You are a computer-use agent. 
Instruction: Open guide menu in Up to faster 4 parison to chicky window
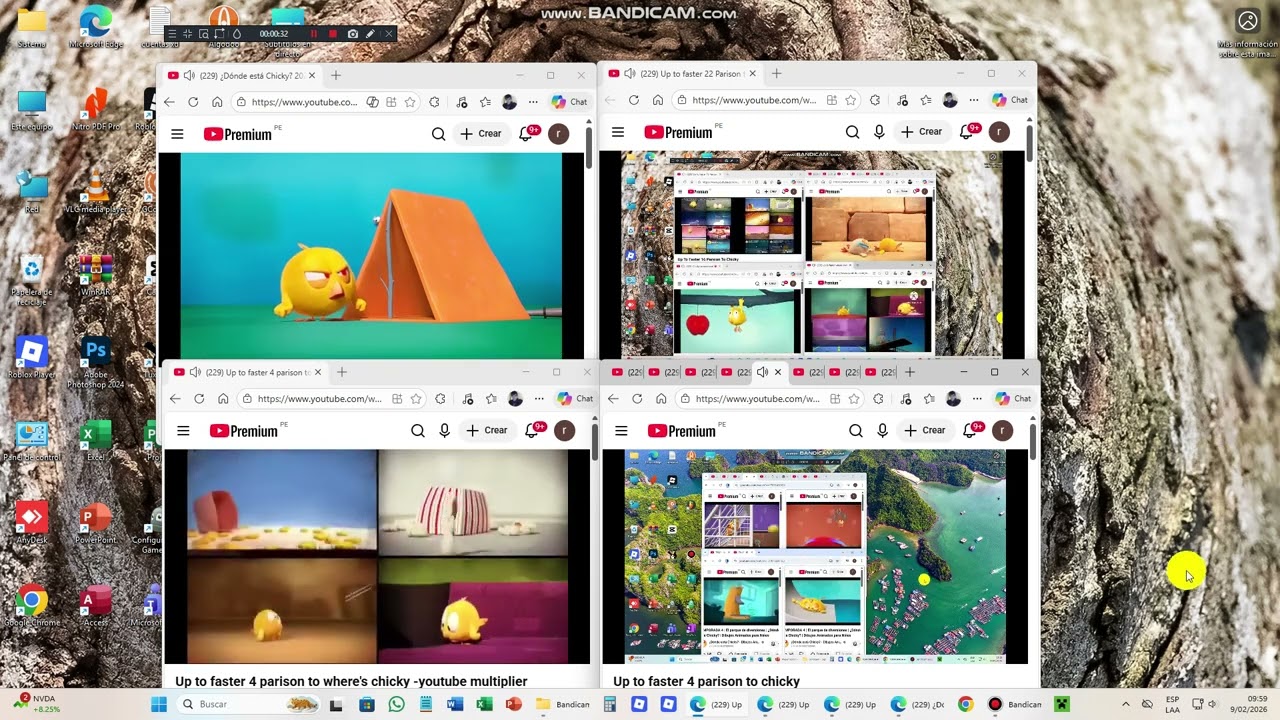(621, 431)
